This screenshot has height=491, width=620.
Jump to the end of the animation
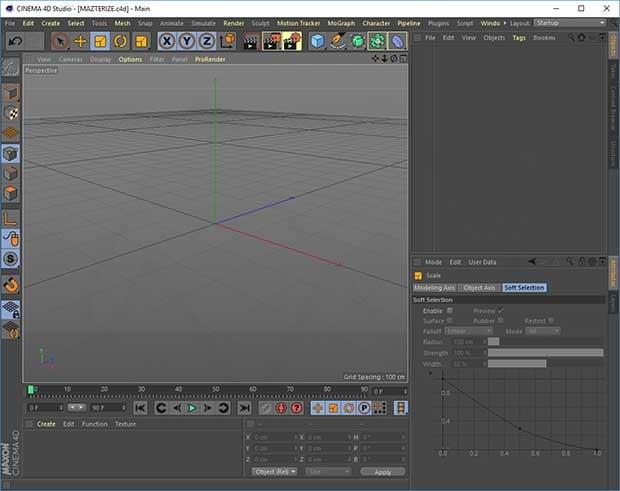click(x=244, y=408)
